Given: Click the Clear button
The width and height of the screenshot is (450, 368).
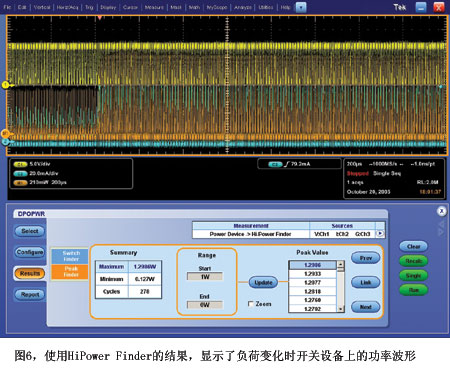Looking at the screenshot, I should (413, 247).
